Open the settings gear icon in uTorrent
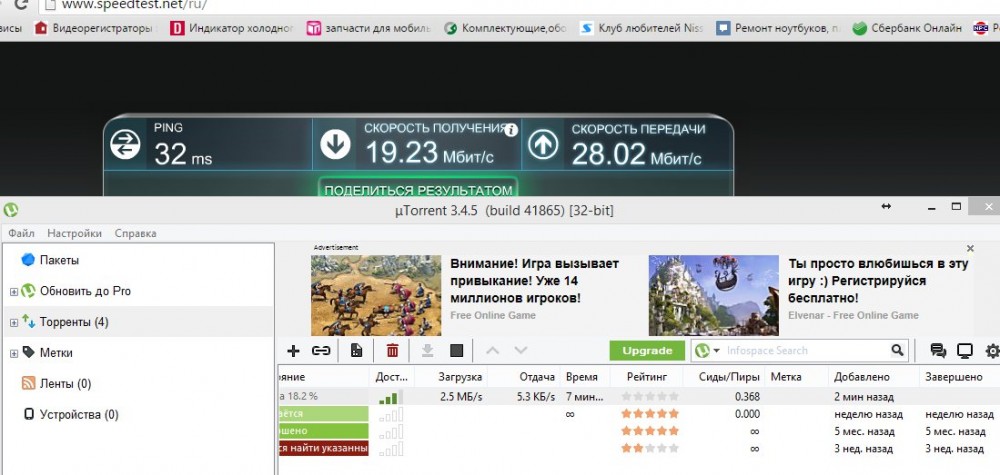Screen dimensions: 1000x475 992,351
